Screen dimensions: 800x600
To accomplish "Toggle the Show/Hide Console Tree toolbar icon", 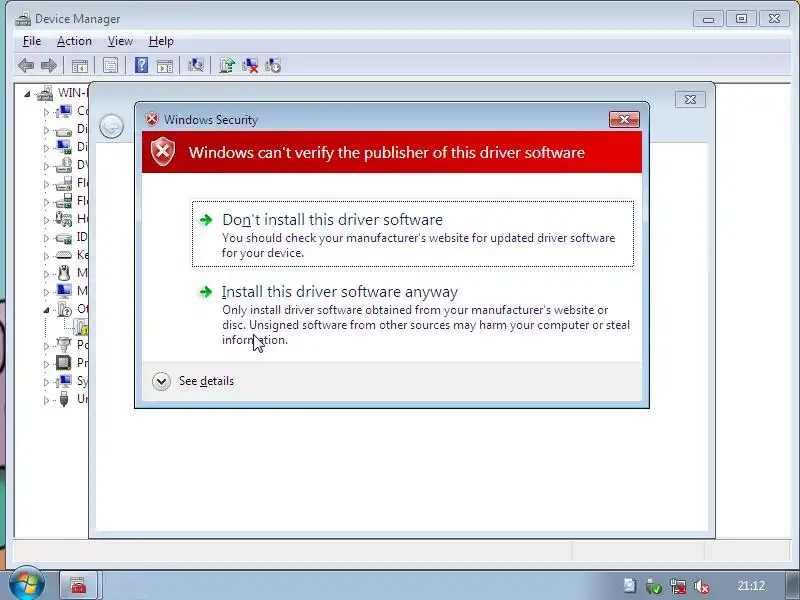I will point(80,65).
